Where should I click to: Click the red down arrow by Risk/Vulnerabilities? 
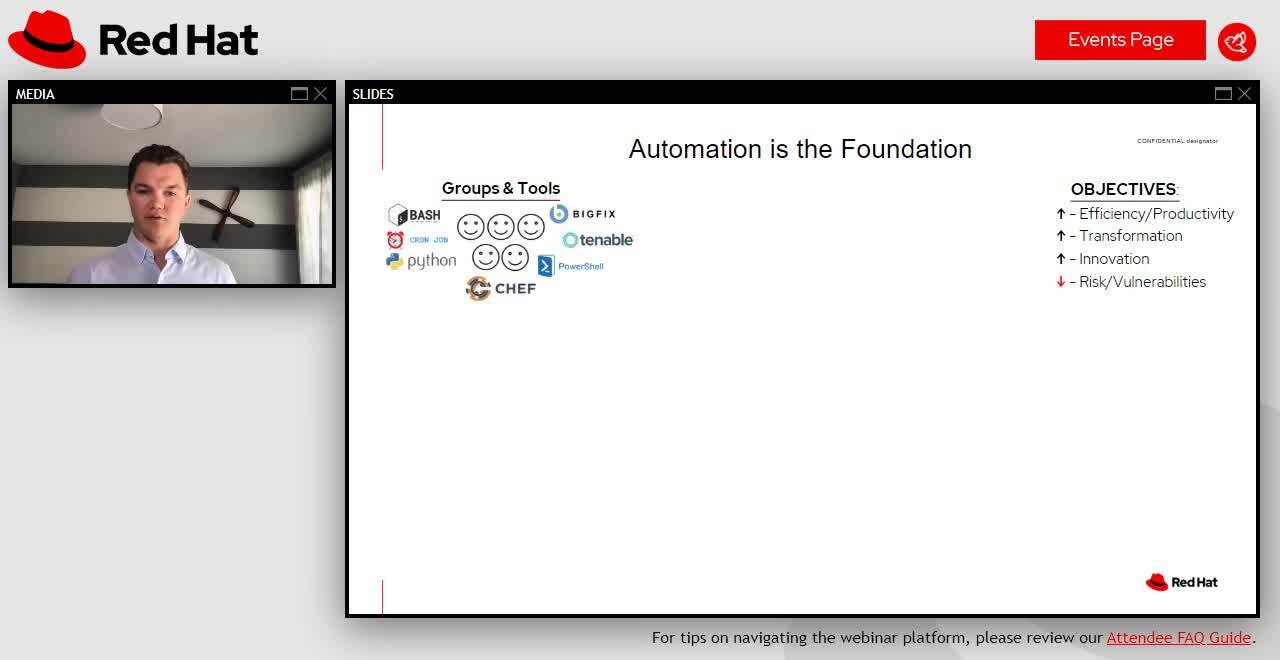(1061, 282)
